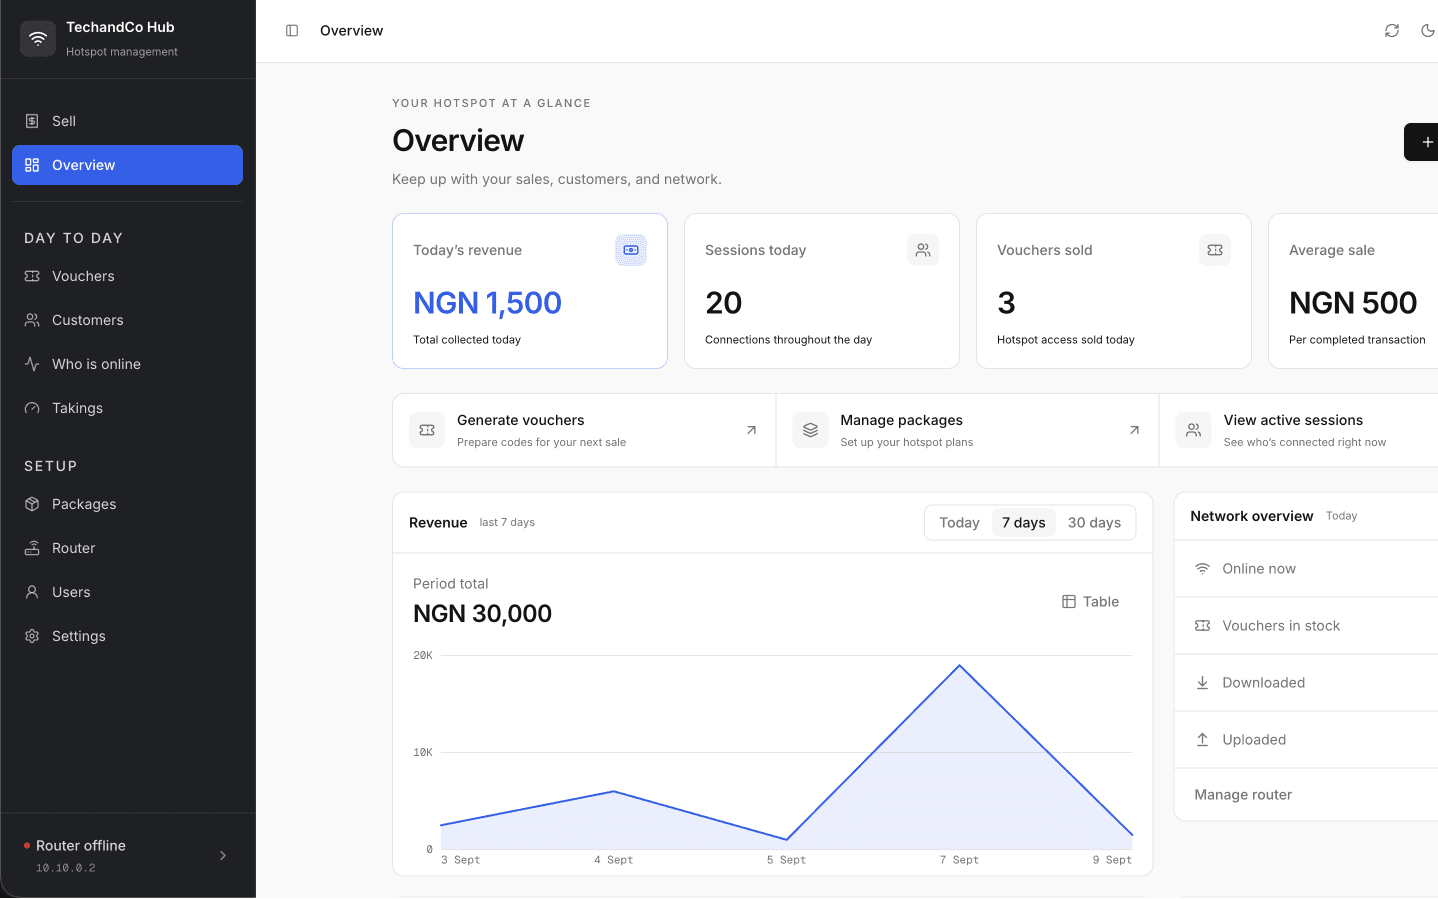
Task: Click the upload arrow icon next to Uploaded
Action: (x=1202, y=740)
